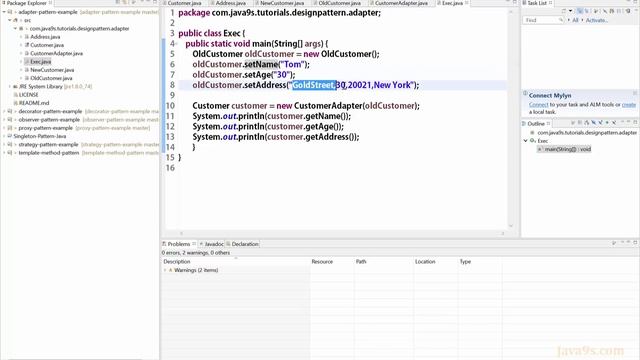Expand the observer-pattern-example project

4,120
